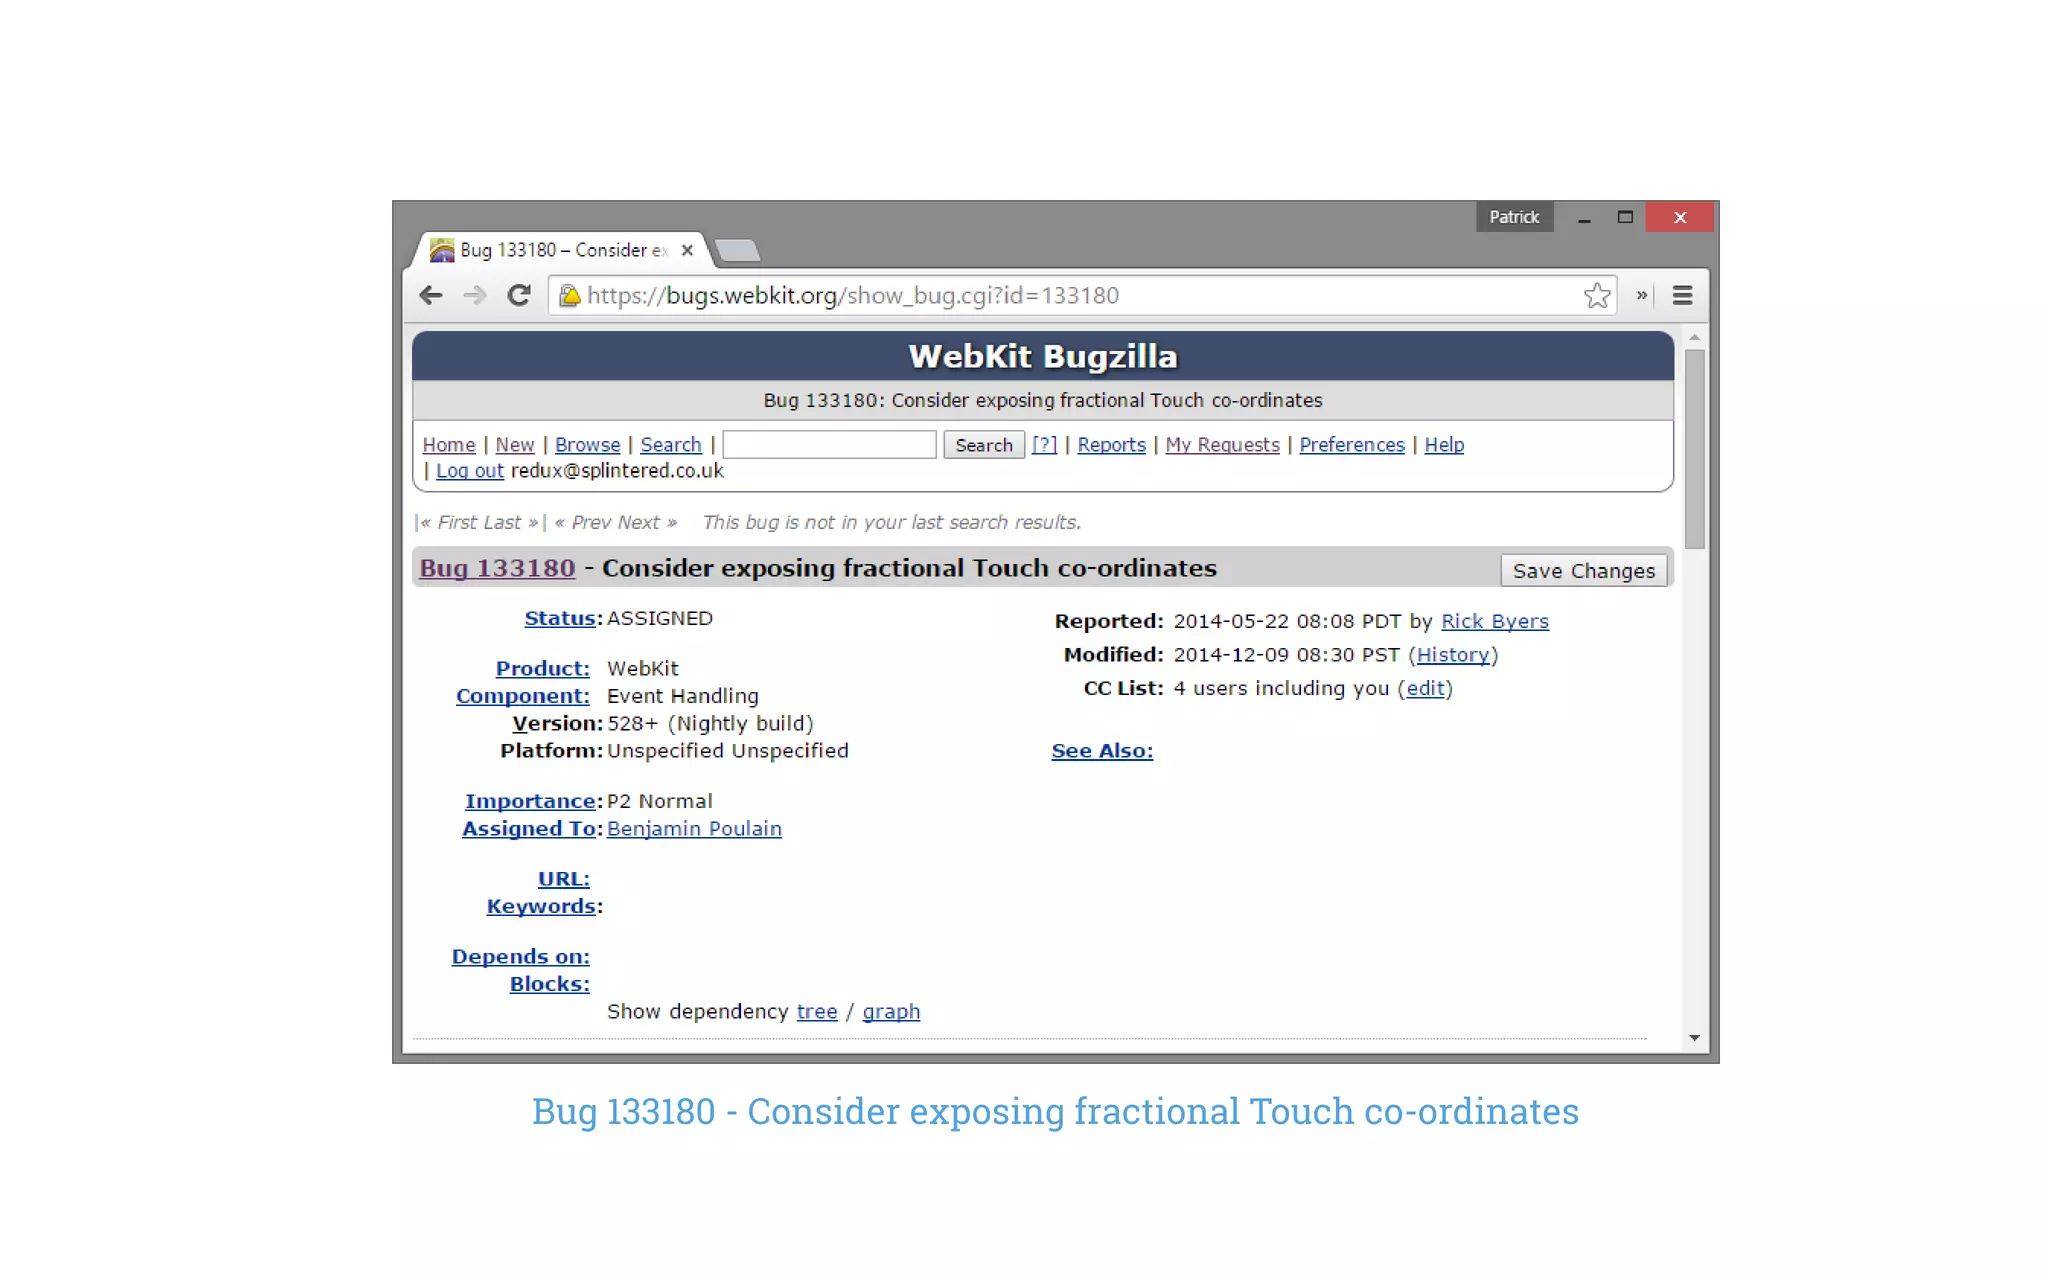Click the '528+ (Nightly build)' version value
The width and height of the screenshot is (2048, 1280).
point(710,724)
